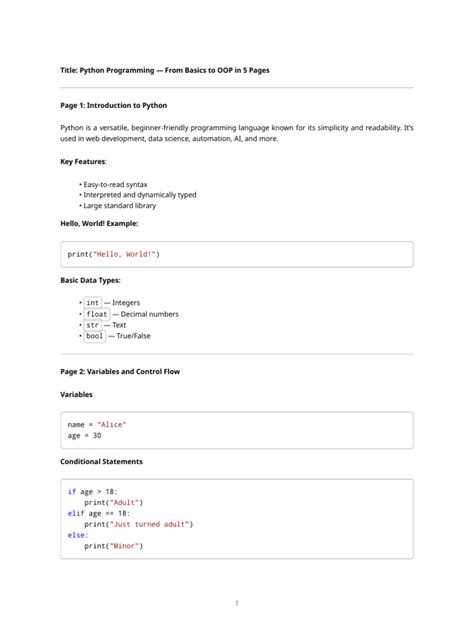The width and height of the screenshot is (474, 632).
Task: Click the Variables subheading
Action: click(x=76, y=395)
